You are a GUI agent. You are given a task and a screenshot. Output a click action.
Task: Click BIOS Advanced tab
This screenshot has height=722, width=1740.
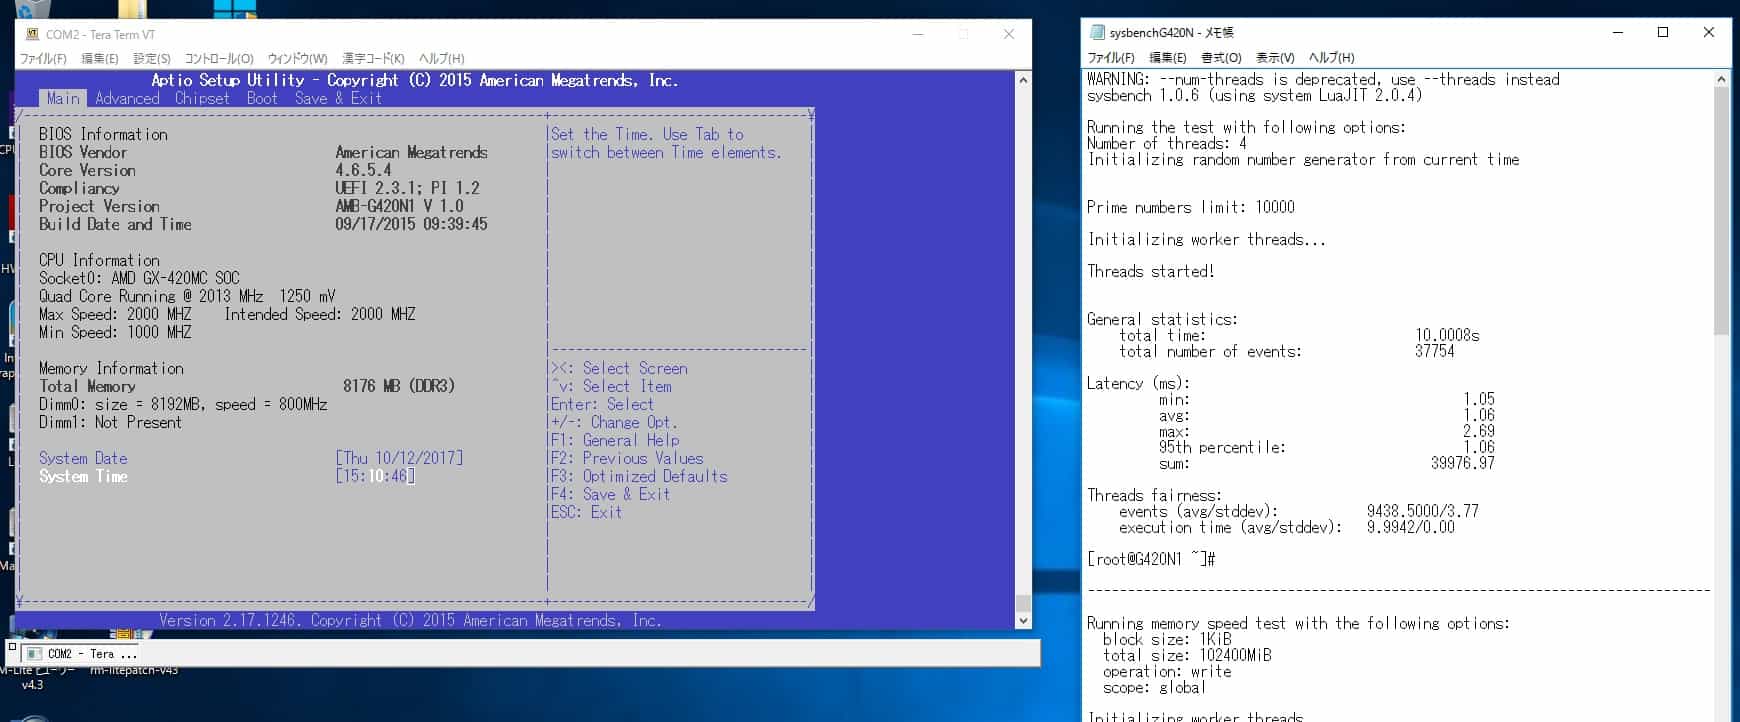coord(127,98)
